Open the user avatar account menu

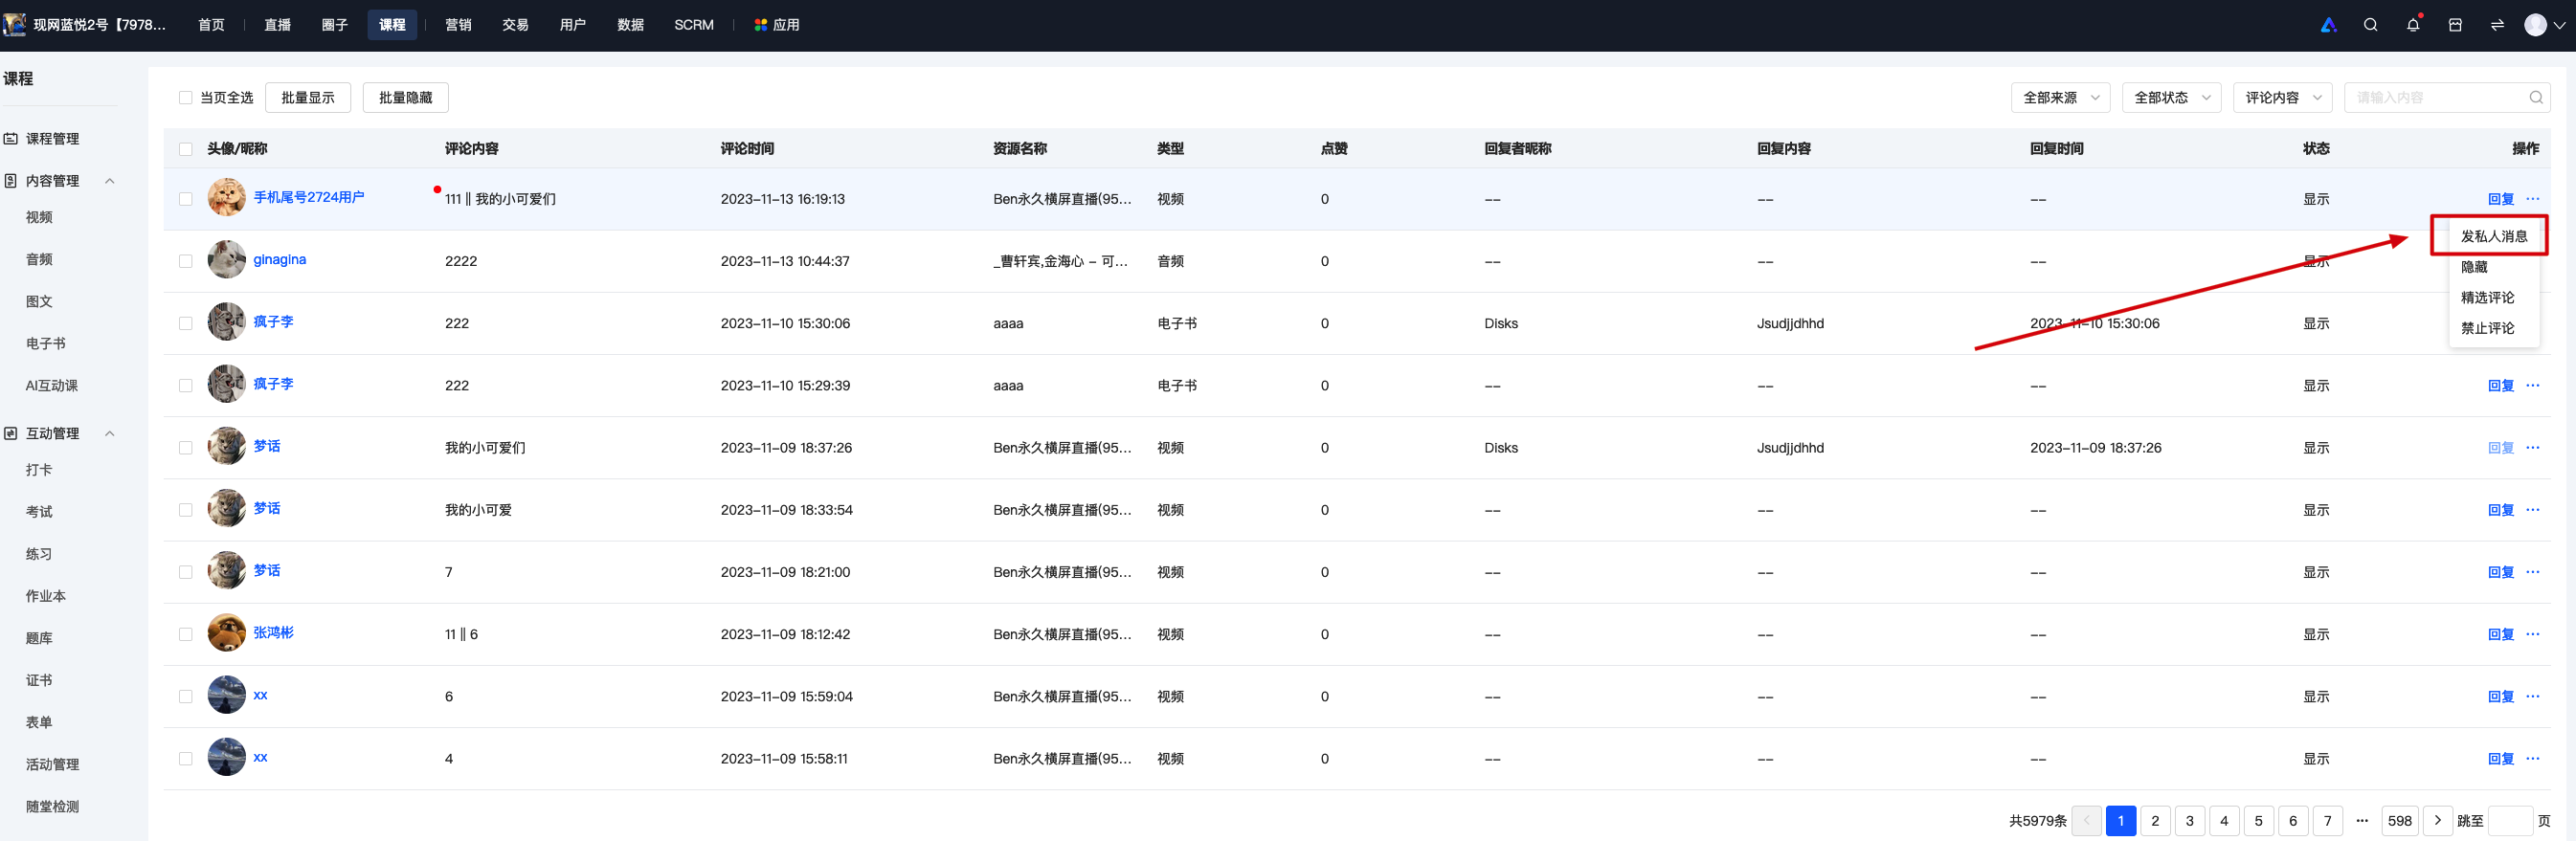tap(2543, 25)
